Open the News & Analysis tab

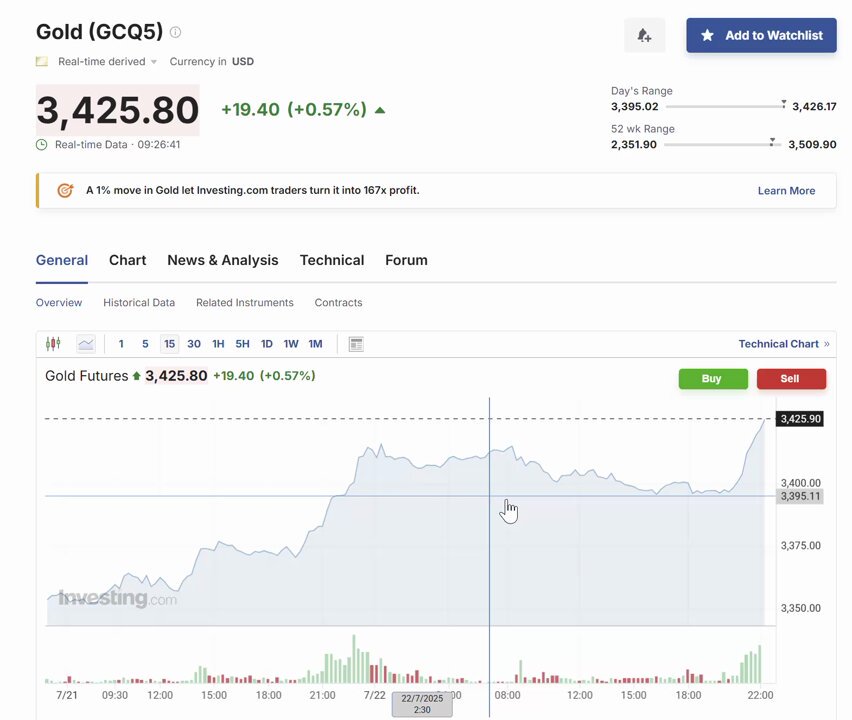(x=223, y=260)
